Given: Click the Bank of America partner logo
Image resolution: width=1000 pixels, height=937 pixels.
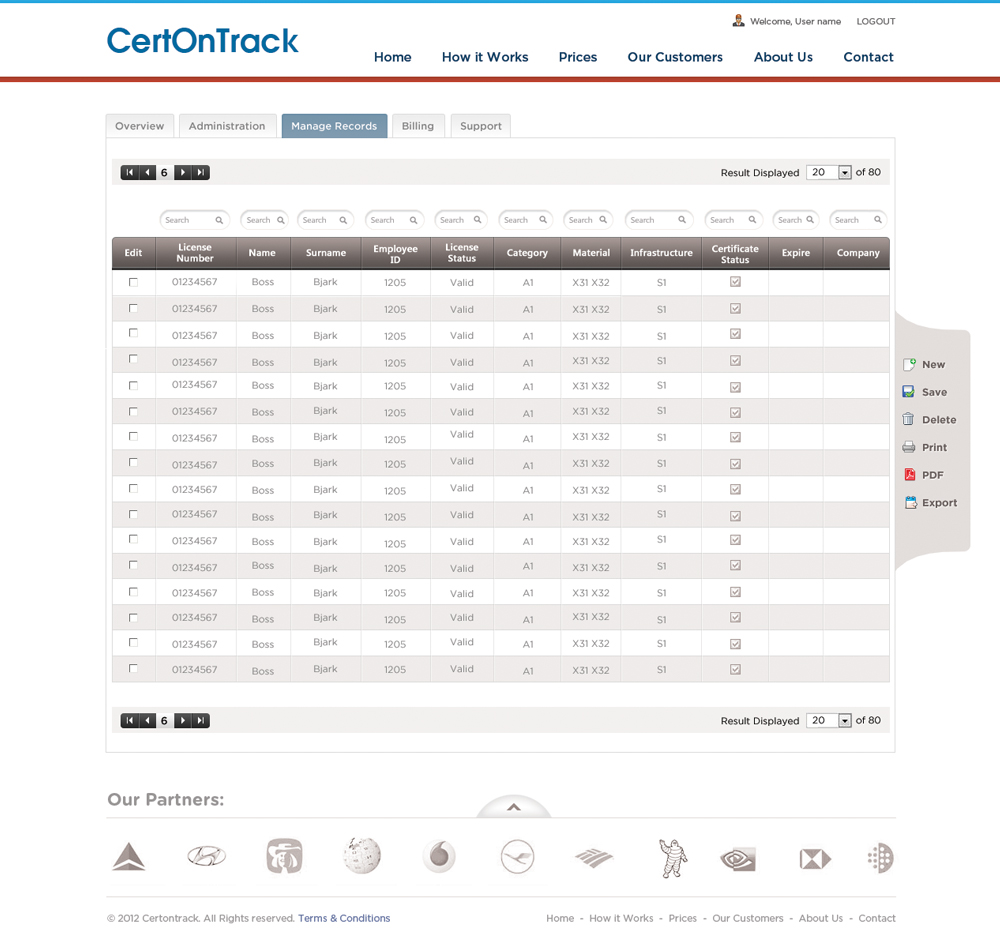Looking at the screenshot, I should [x=593, y=858].
